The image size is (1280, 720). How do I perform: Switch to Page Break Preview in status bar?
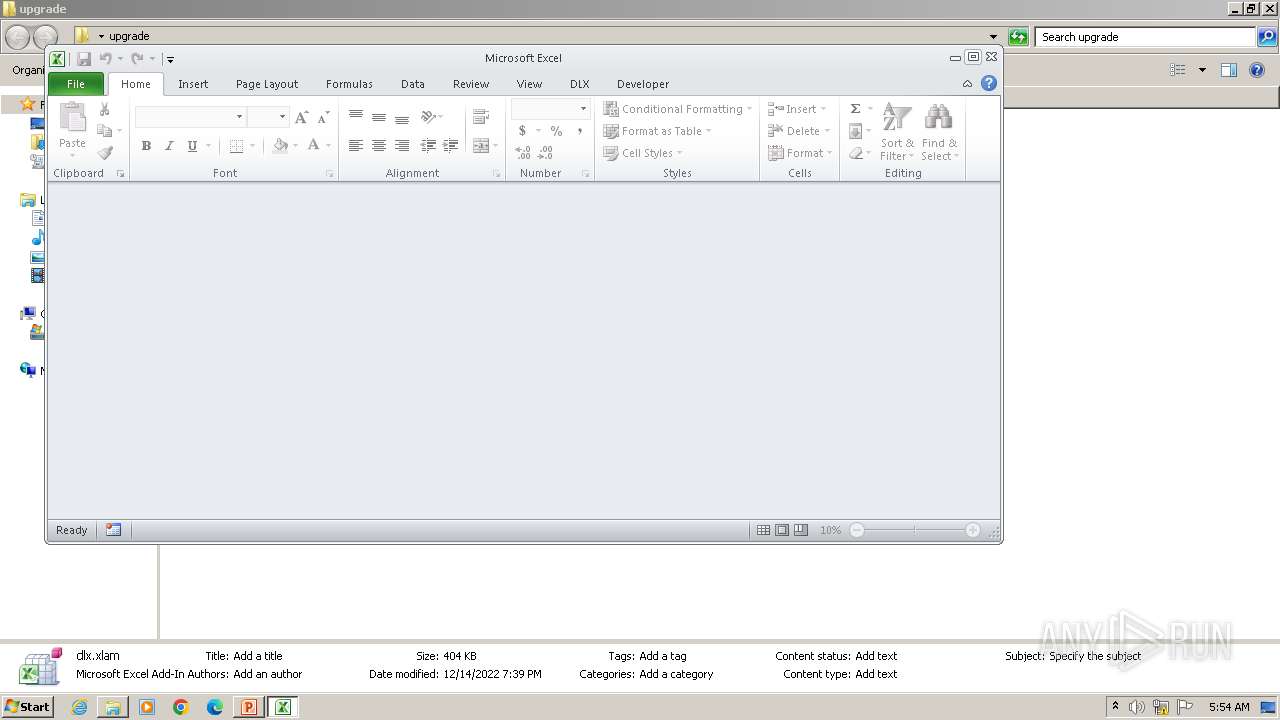tap(801, 530)
